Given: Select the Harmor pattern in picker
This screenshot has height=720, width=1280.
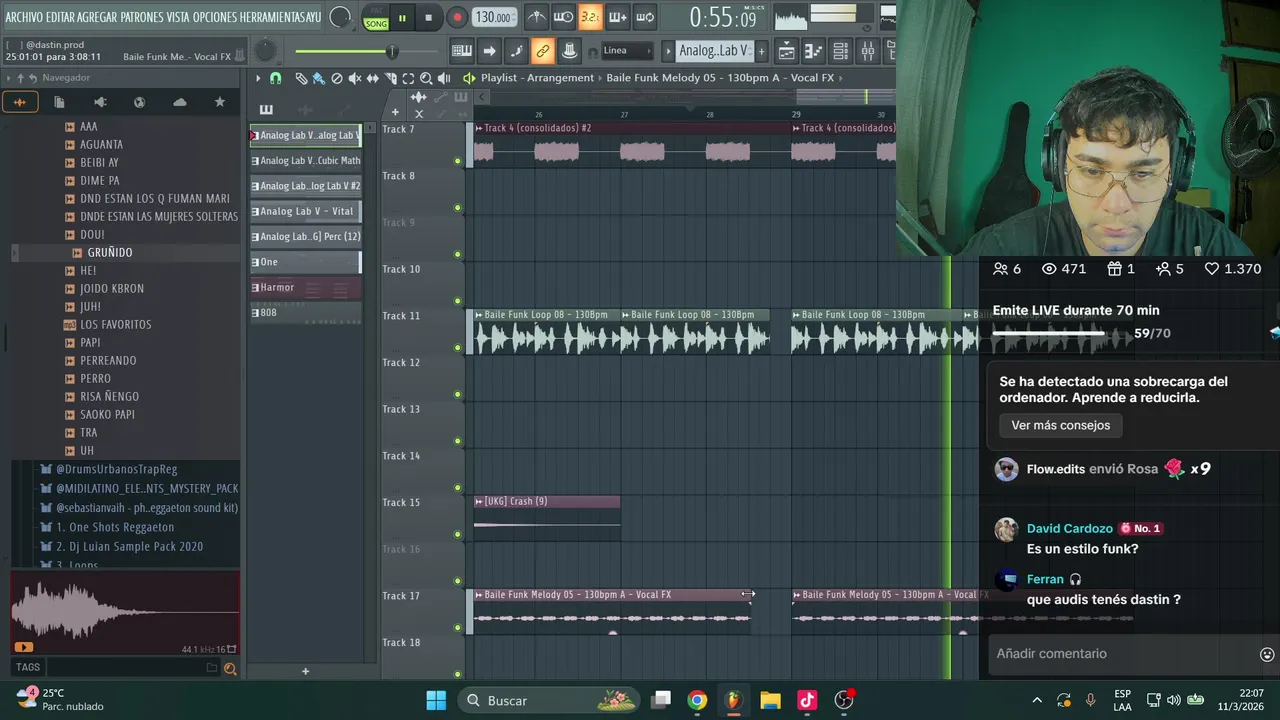Looking at the screenshot, I should click(306, 287).
